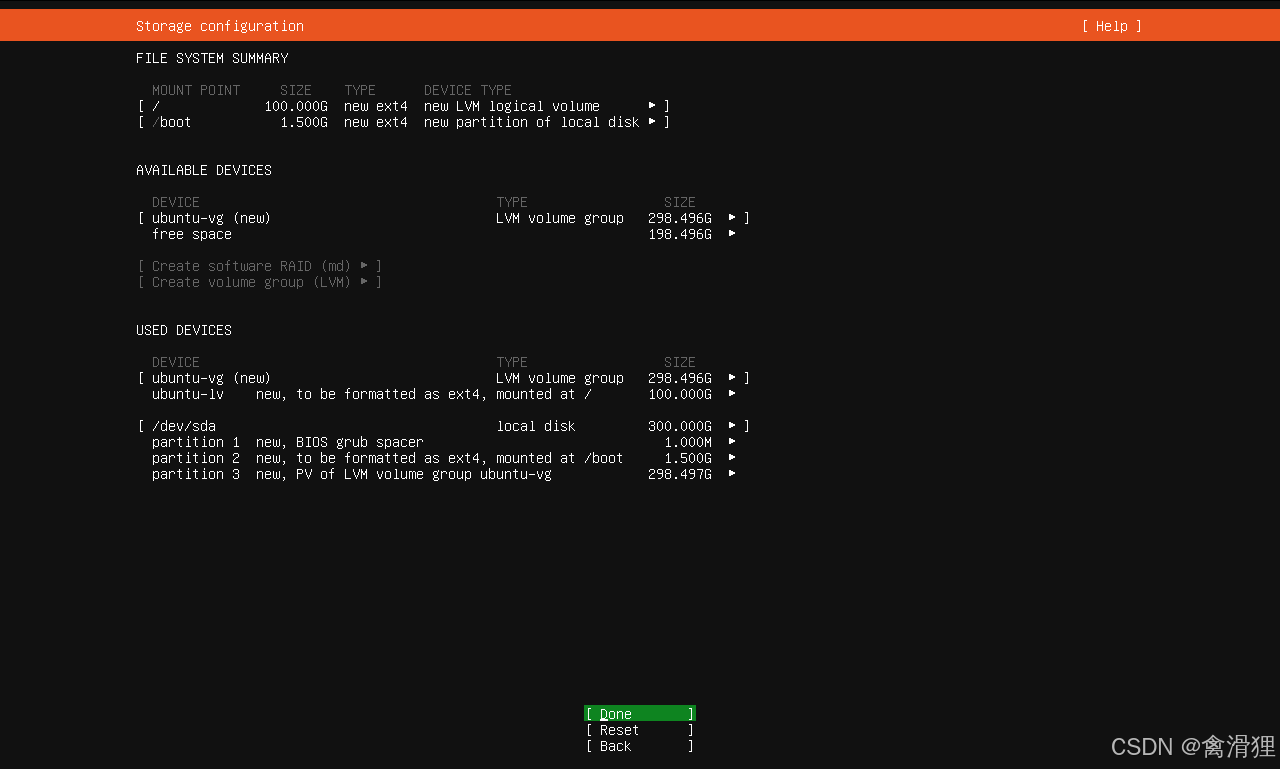
Task: Select the /dev/sda disk row
Action: point(444,426)
